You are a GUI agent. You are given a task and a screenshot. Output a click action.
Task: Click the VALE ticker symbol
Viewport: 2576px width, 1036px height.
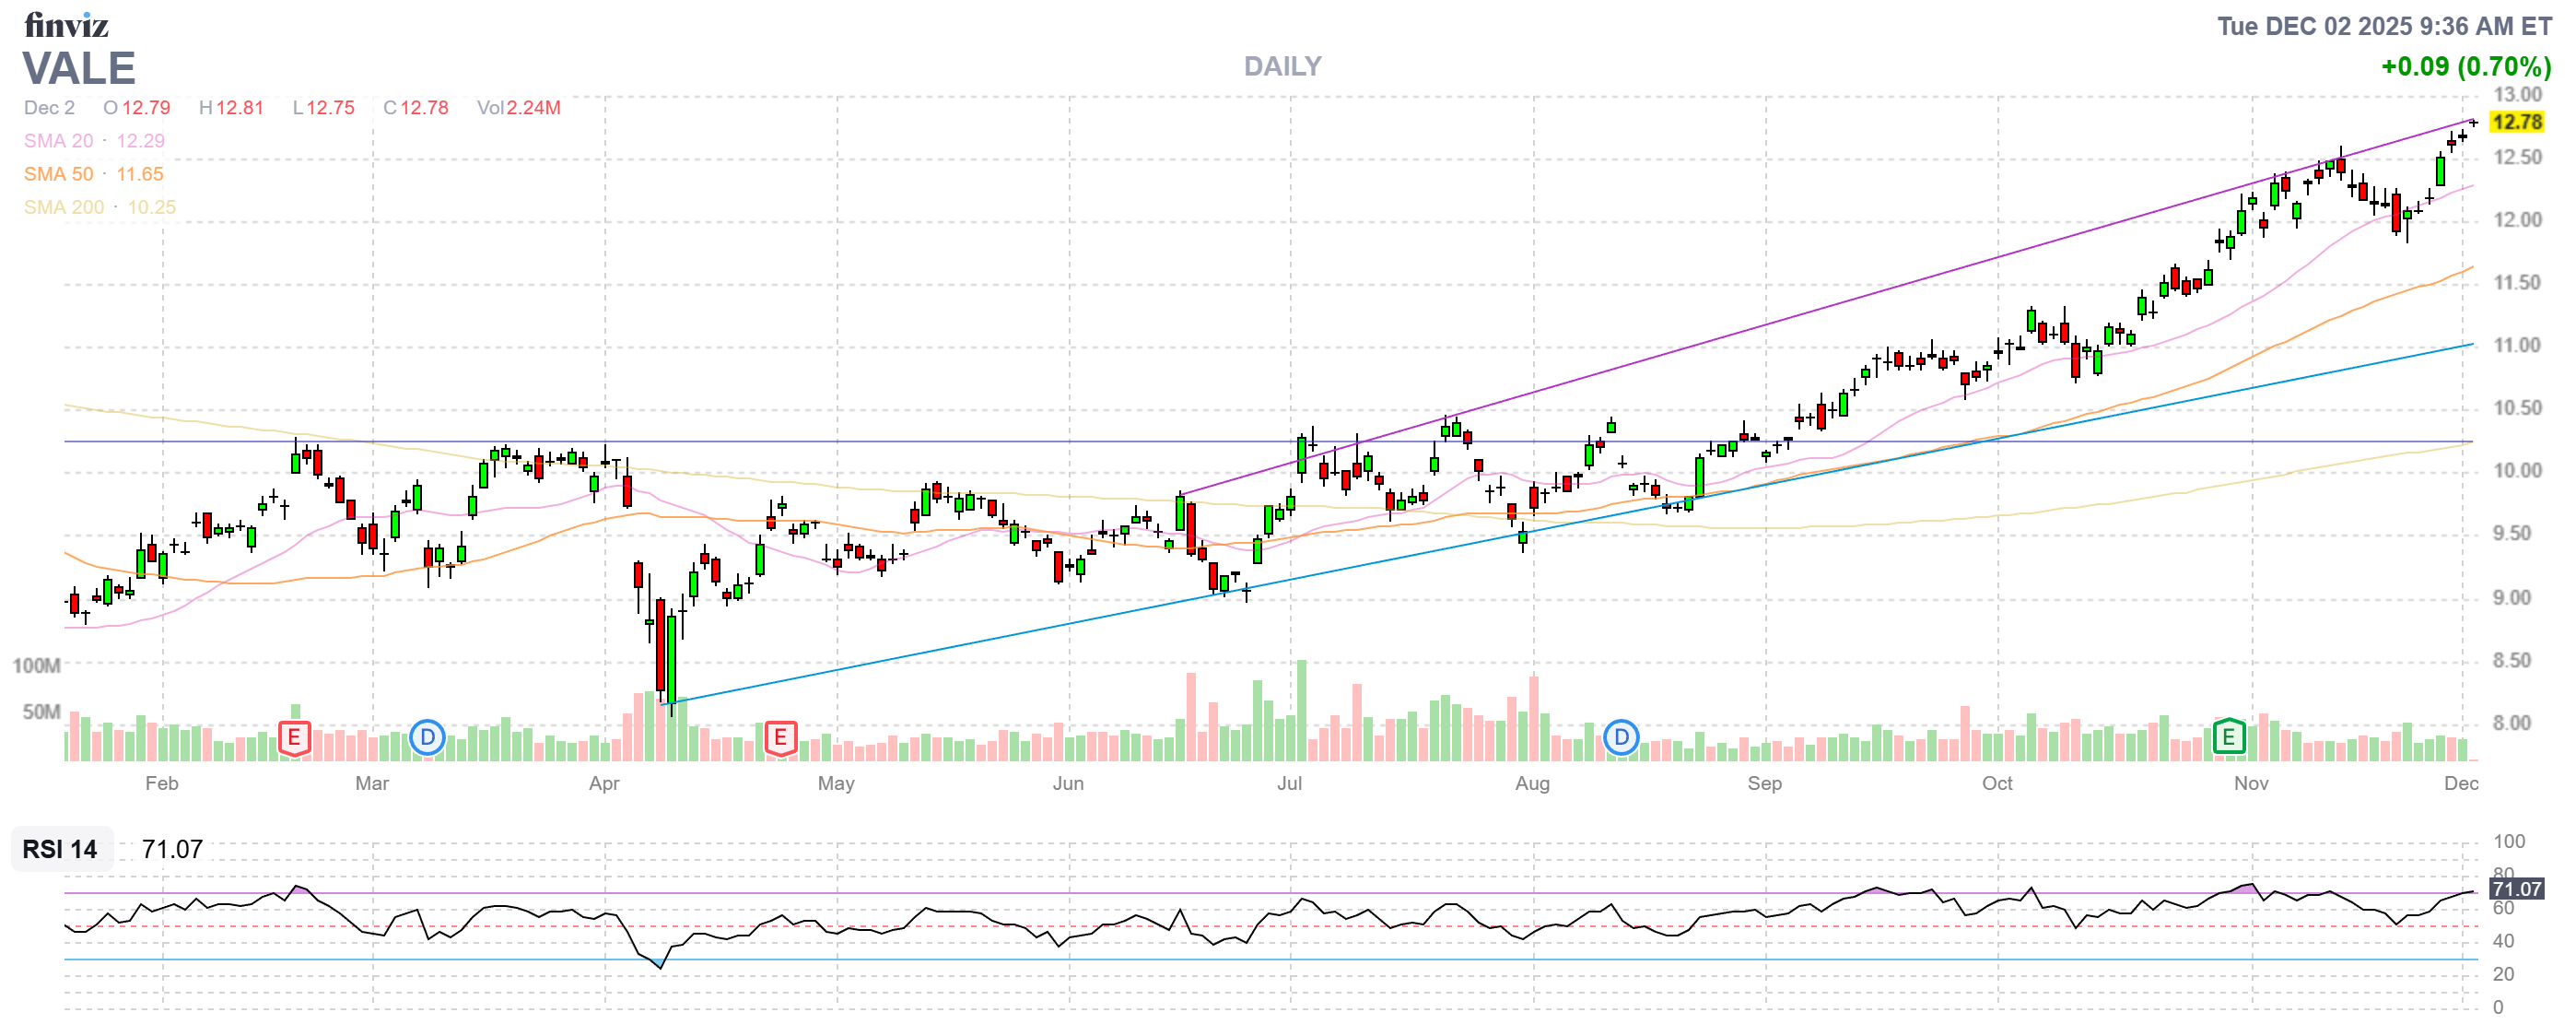pos(79,68)
